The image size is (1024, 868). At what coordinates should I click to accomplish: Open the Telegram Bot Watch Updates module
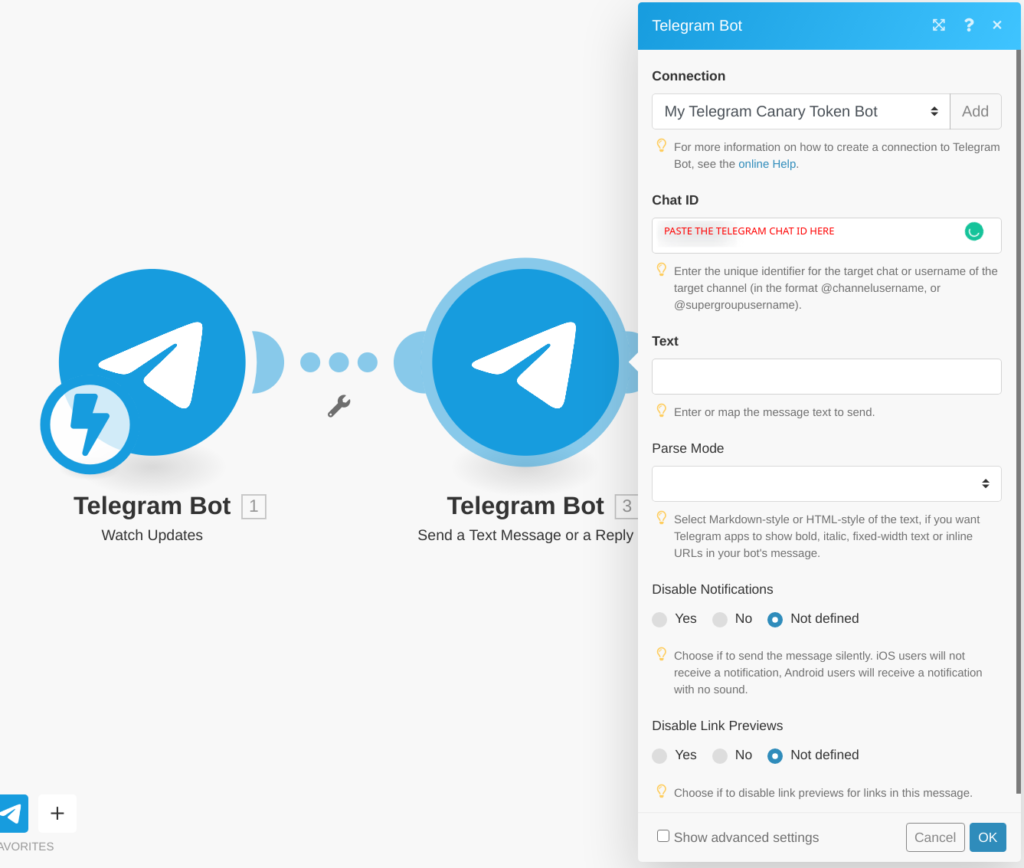click(152, 361)
